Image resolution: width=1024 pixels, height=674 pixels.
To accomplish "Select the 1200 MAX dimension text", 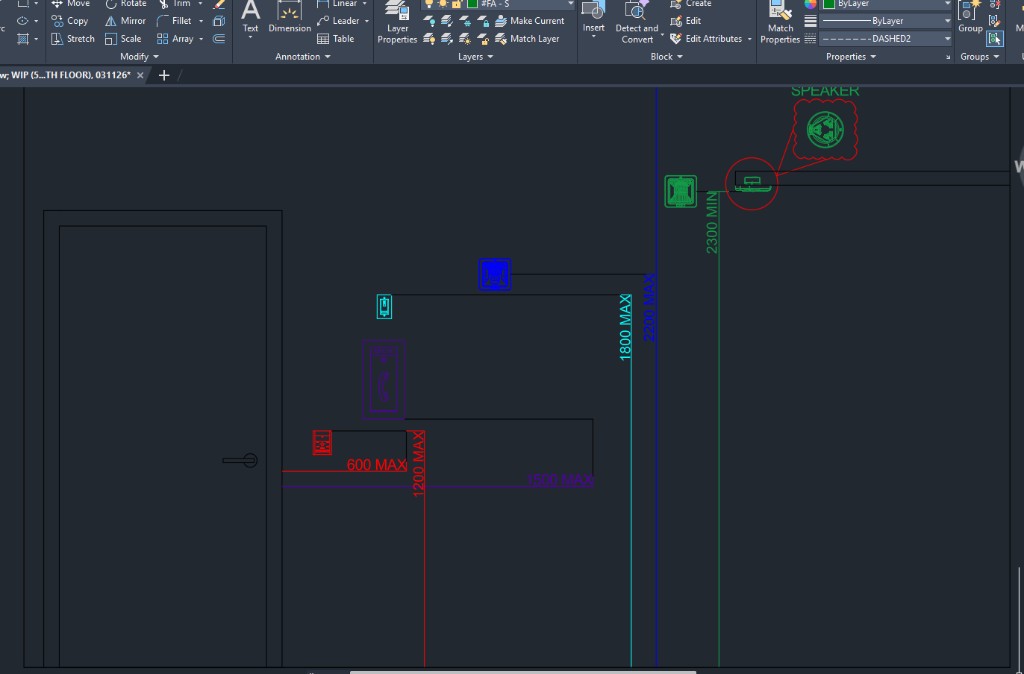I will [419, 464].
